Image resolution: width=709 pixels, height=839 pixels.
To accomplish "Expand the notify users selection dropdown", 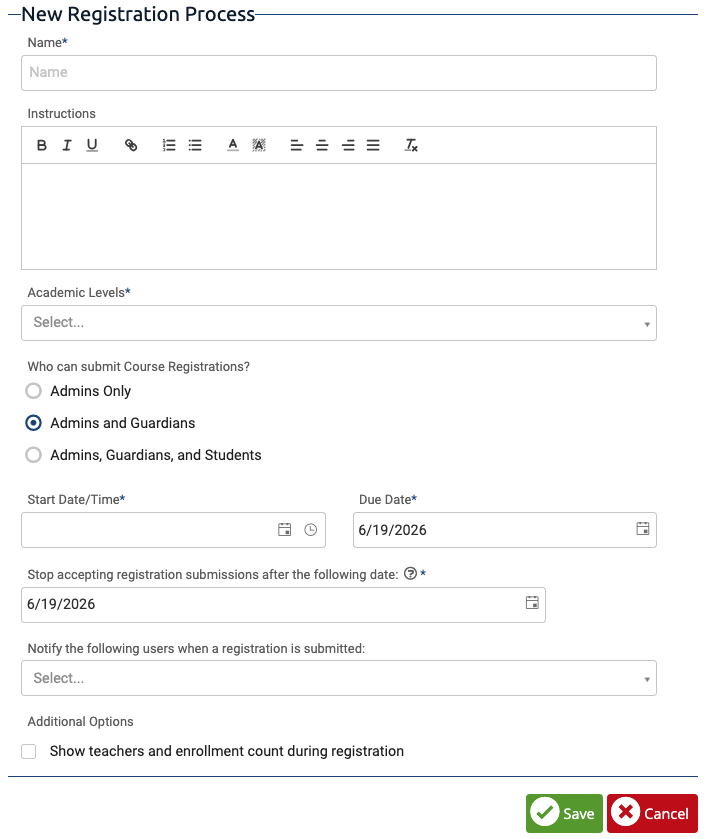I will tap(338, 678).
